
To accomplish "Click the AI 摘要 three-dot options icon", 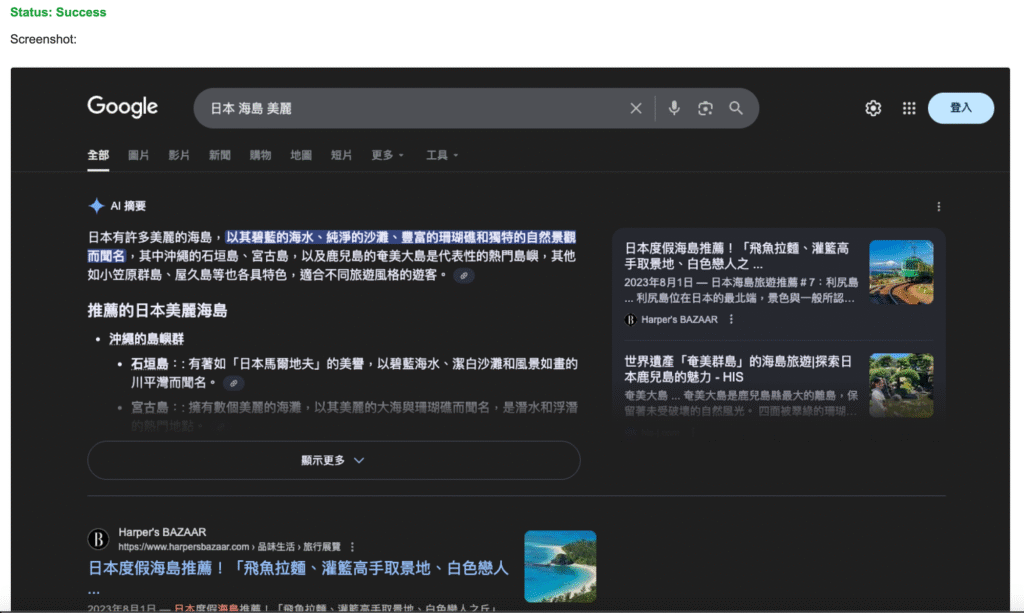I will pyautogui.click(x=938, y=207).
